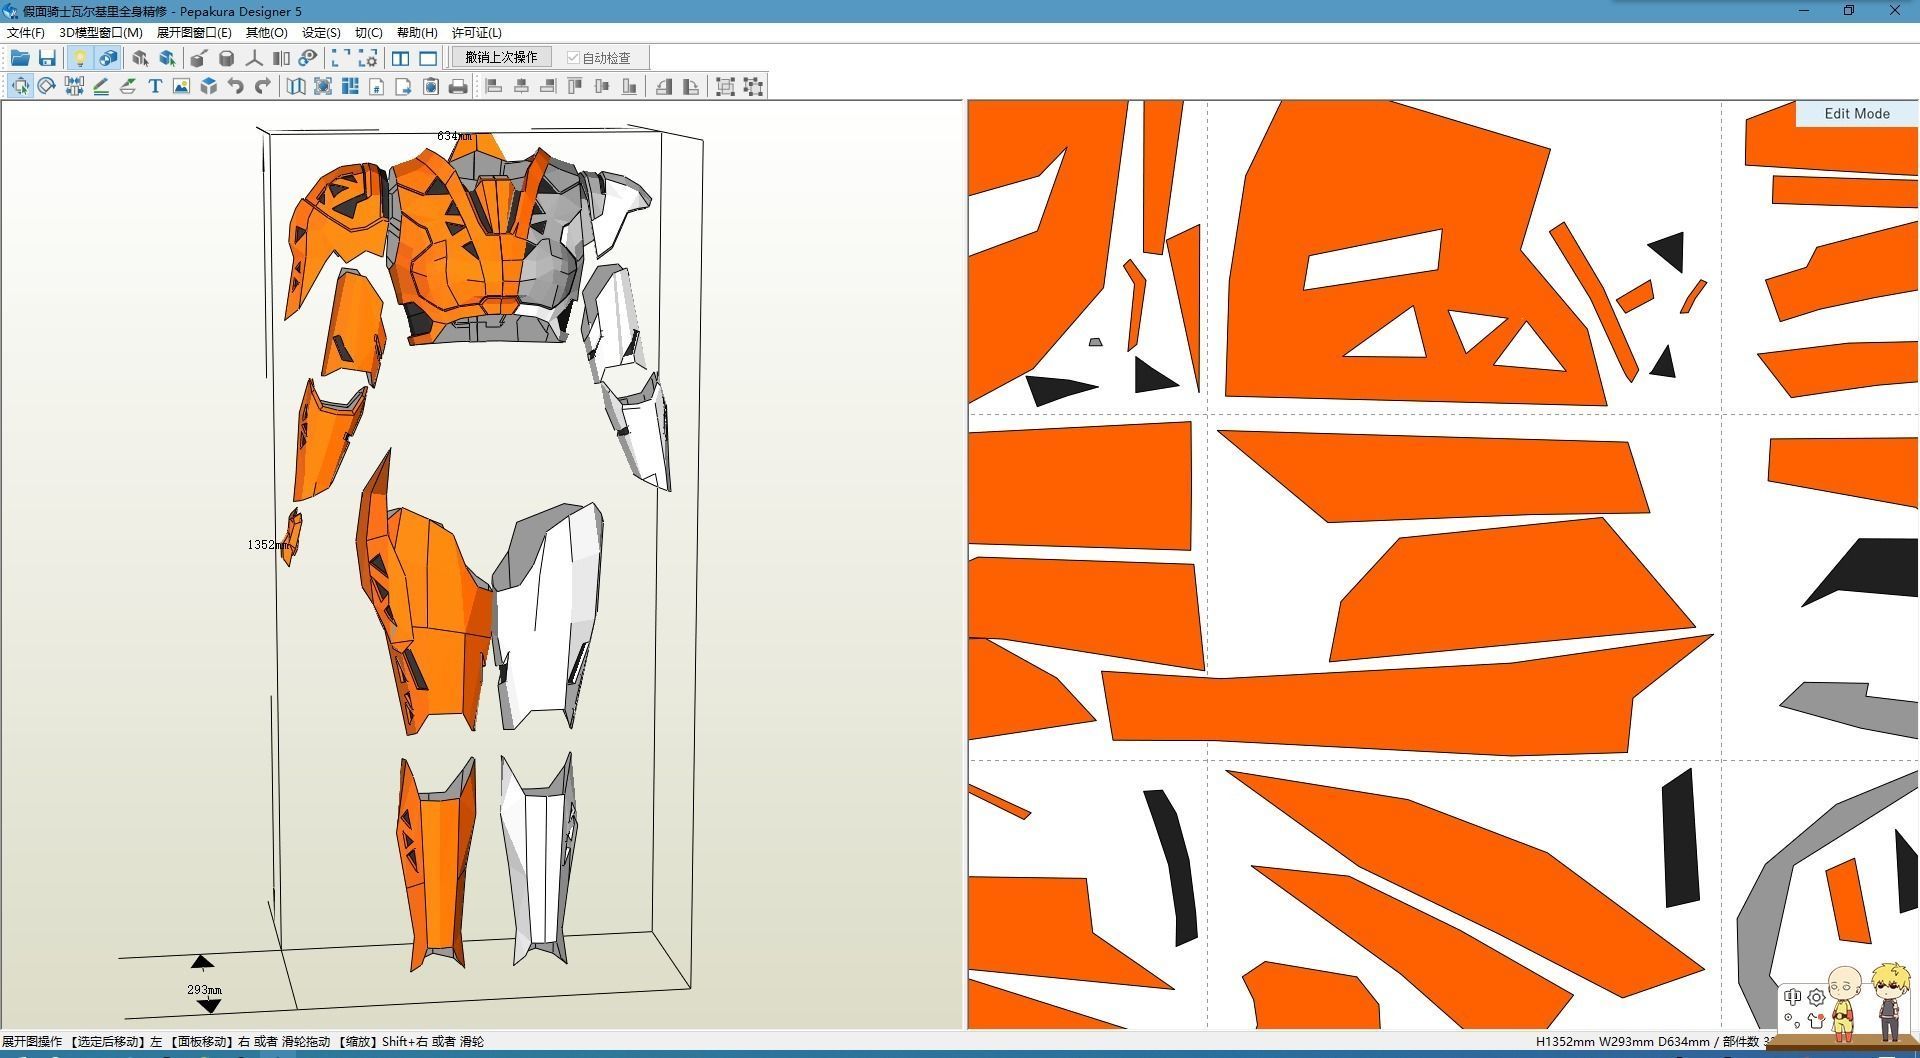Fit view using the corner brackets icon
The height and width of the screenshot is (1058, 1920).
click(x=341, y=58)
